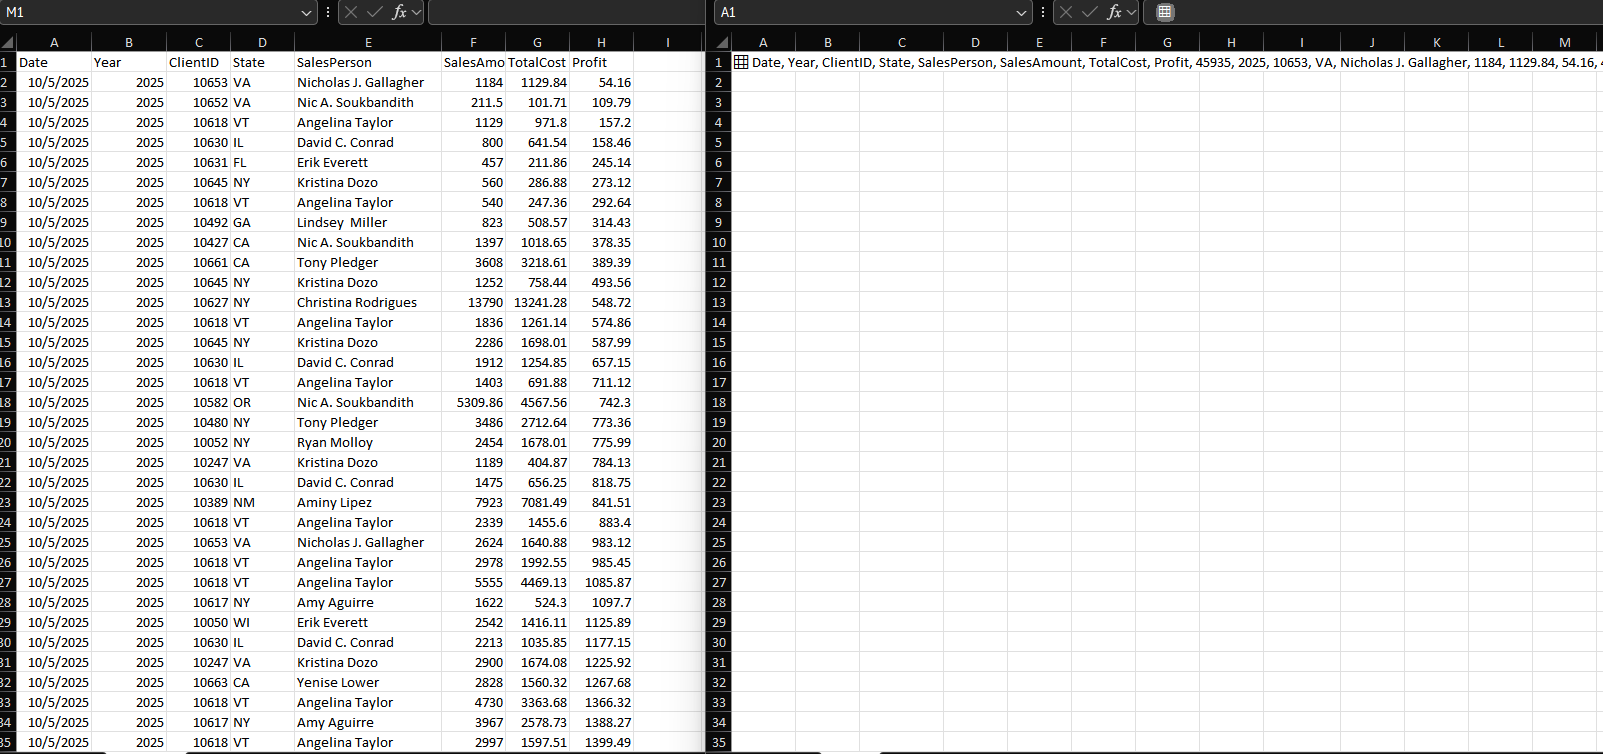Select column M header in right sheet
Viewport: 1603px width, 754px height.
(1564, 42)
